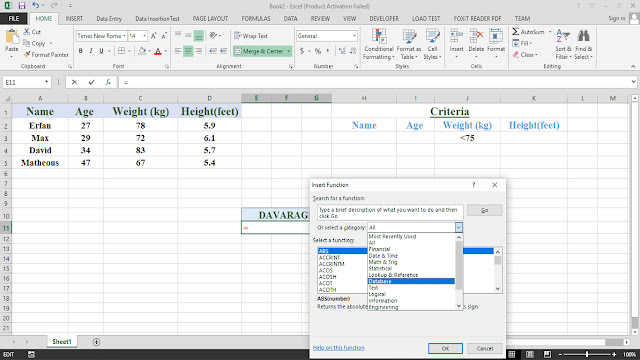Image resolution: width=640 pixels, height=360 pixels.
Task: Open the font name dropdown
Action: pyautogui.click(x=124, y=36)
